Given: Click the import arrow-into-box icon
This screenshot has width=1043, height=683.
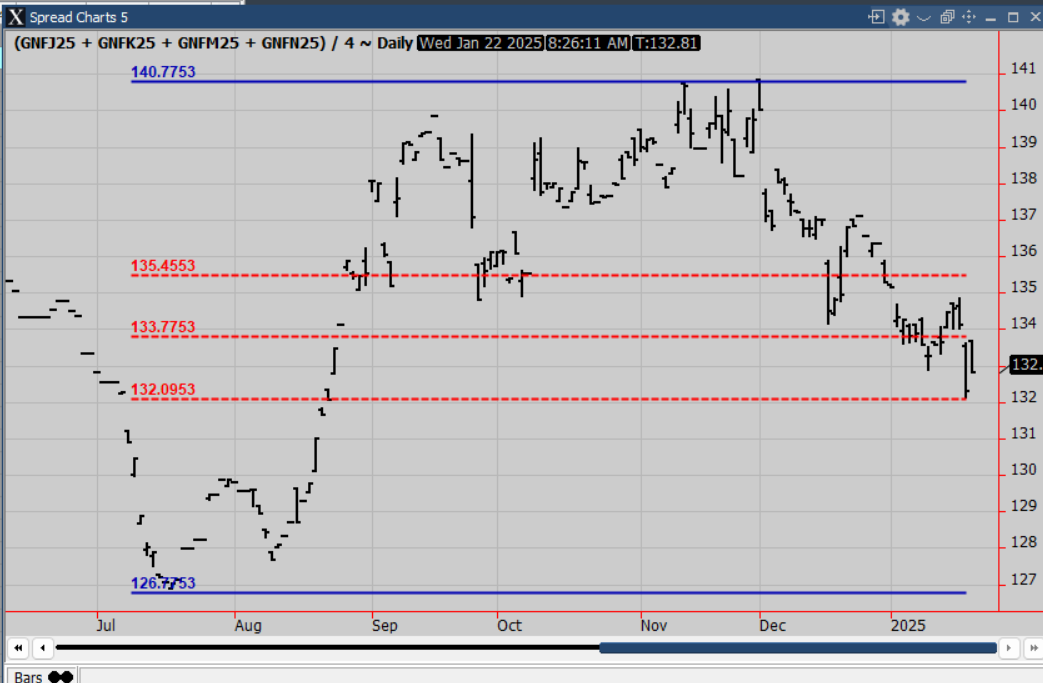Looking at the screenshot, I should [x=877, y=17].
